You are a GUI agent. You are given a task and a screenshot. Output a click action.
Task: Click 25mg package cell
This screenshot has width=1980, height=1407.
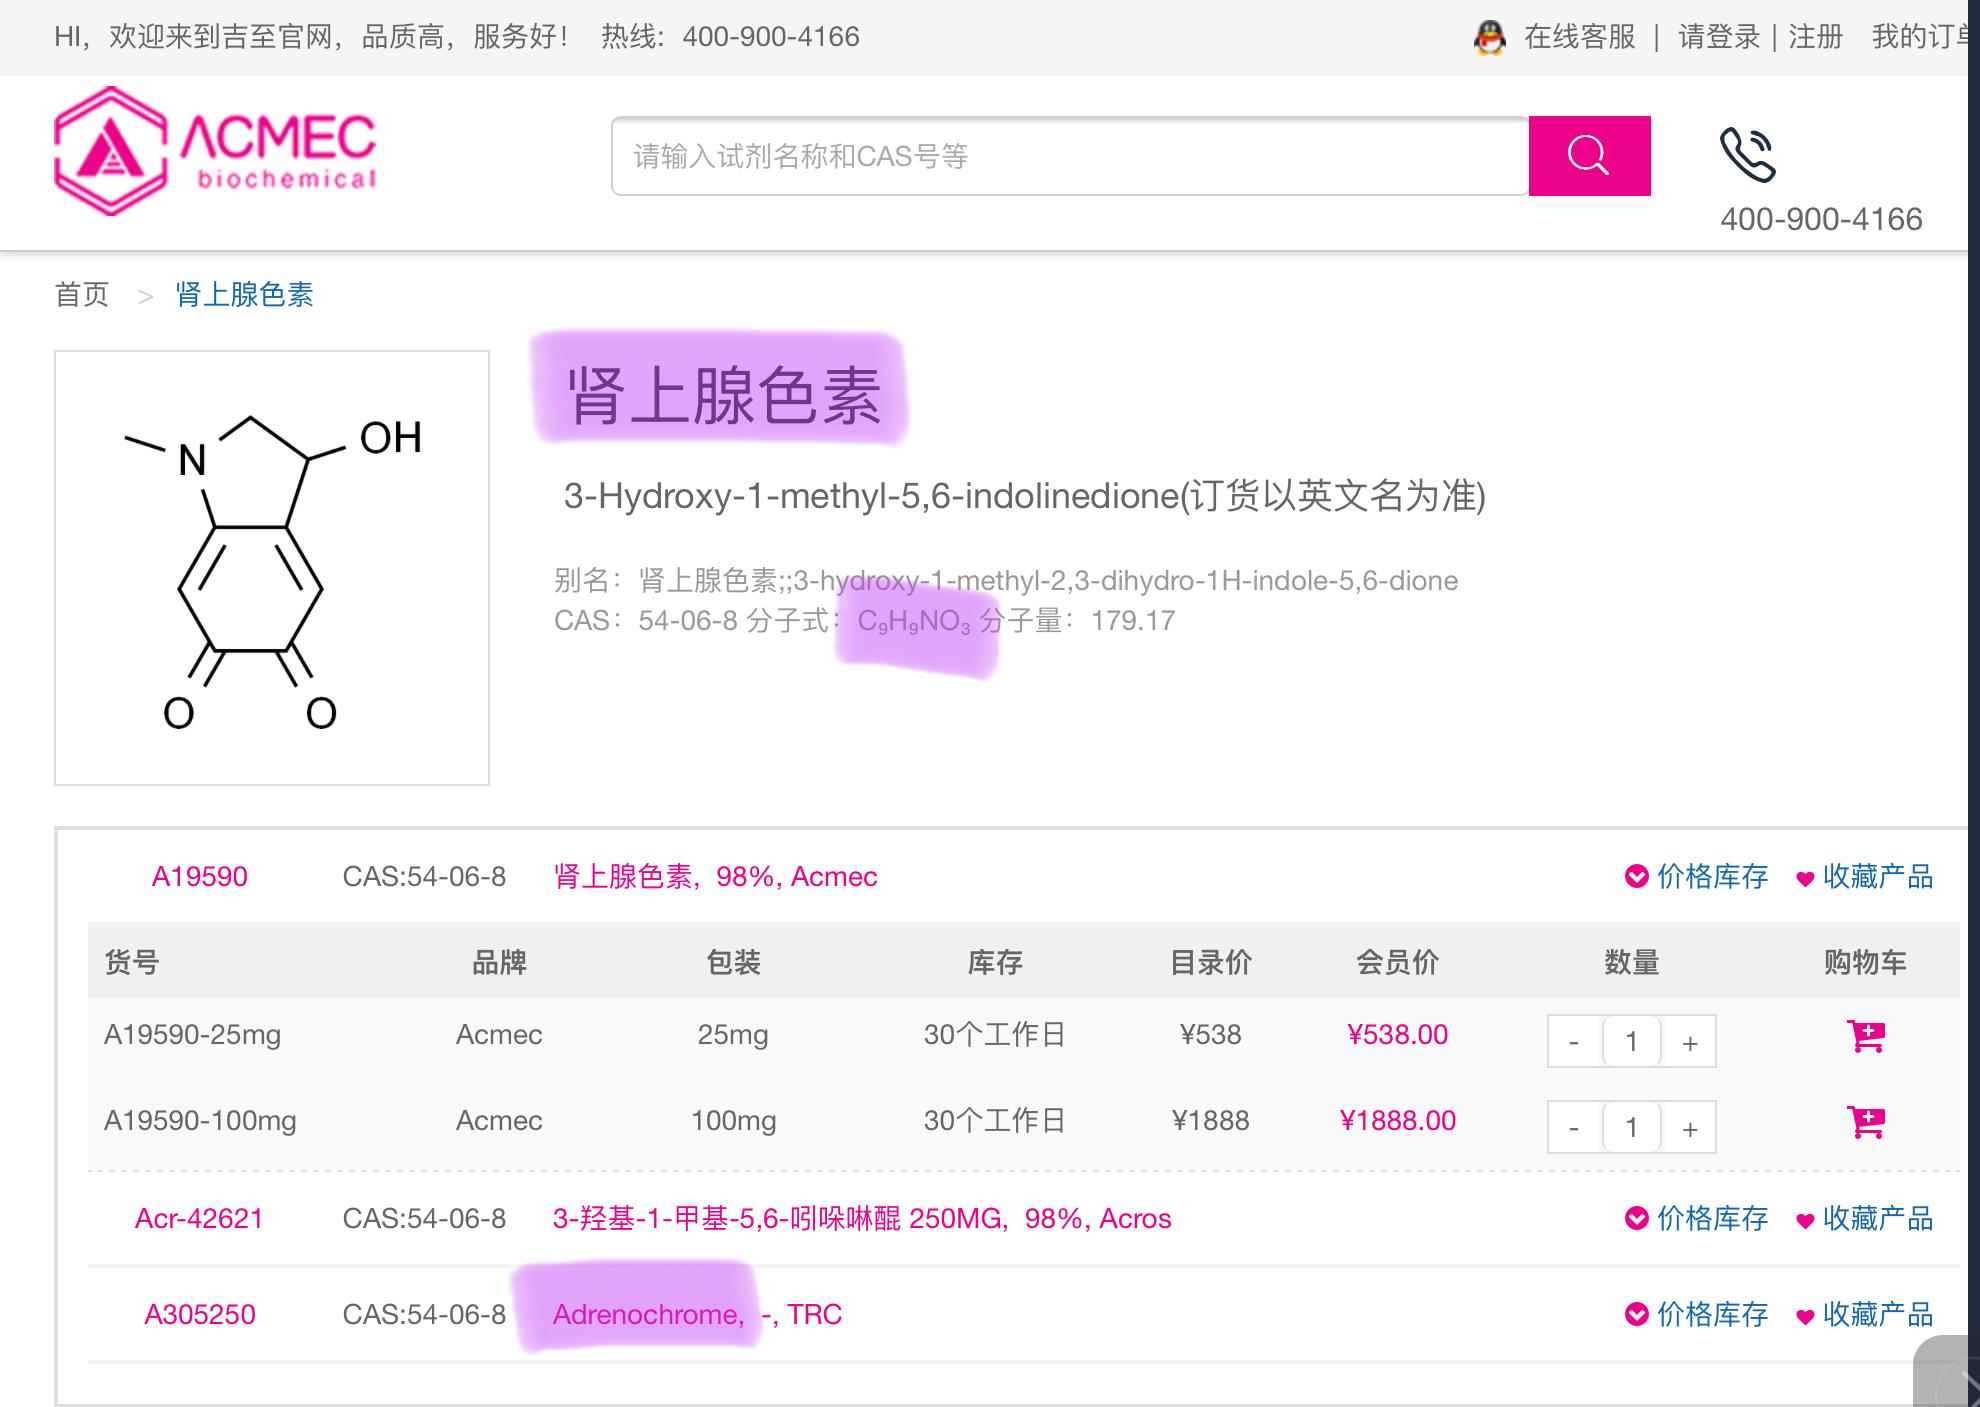coord(733,1035)
